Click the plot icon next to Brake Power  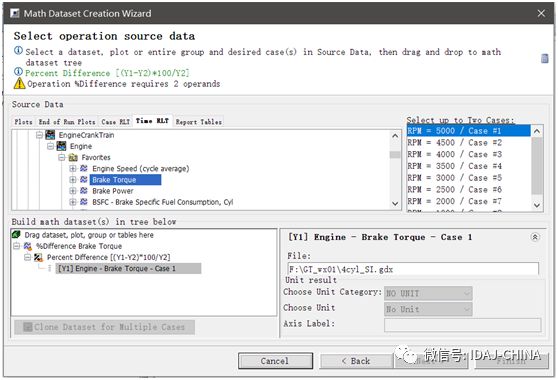pos(84,191)
